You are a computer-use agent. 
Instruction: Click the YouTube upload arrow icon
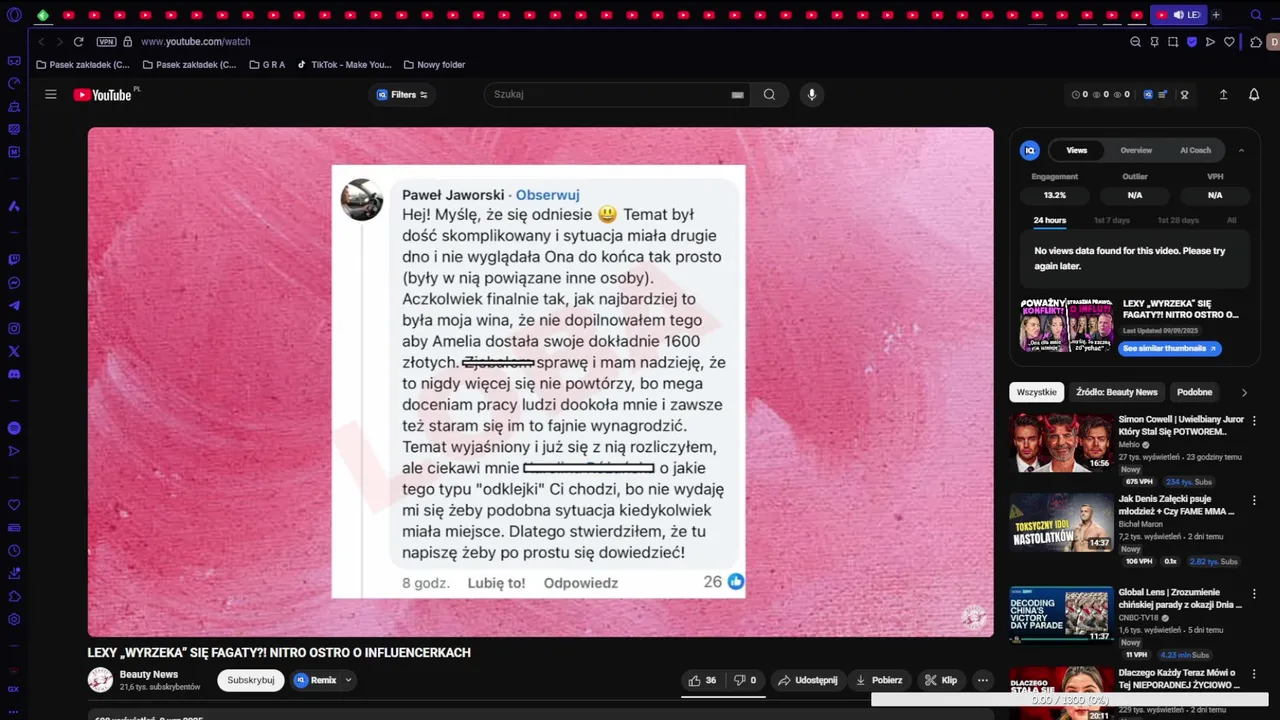(1223, 95)
